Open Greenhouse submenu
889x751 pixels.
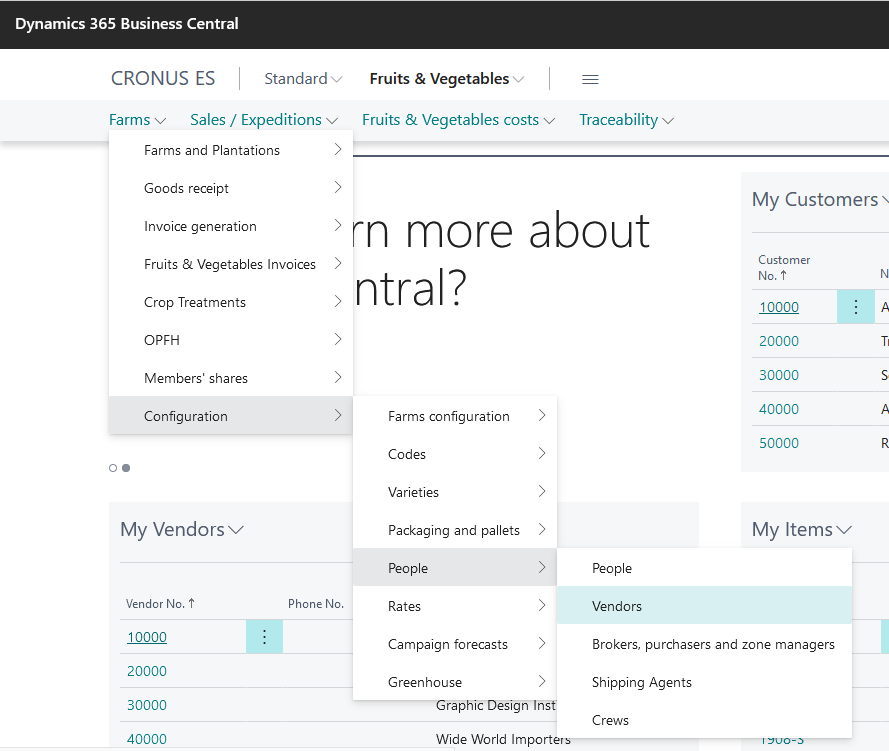[x=455, y=682]
